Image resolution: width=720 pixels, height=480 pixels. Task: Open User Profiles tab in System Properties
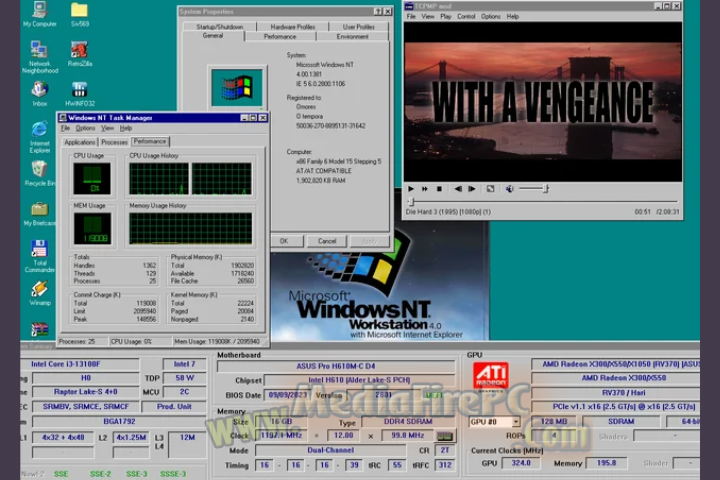pos(359,27)
